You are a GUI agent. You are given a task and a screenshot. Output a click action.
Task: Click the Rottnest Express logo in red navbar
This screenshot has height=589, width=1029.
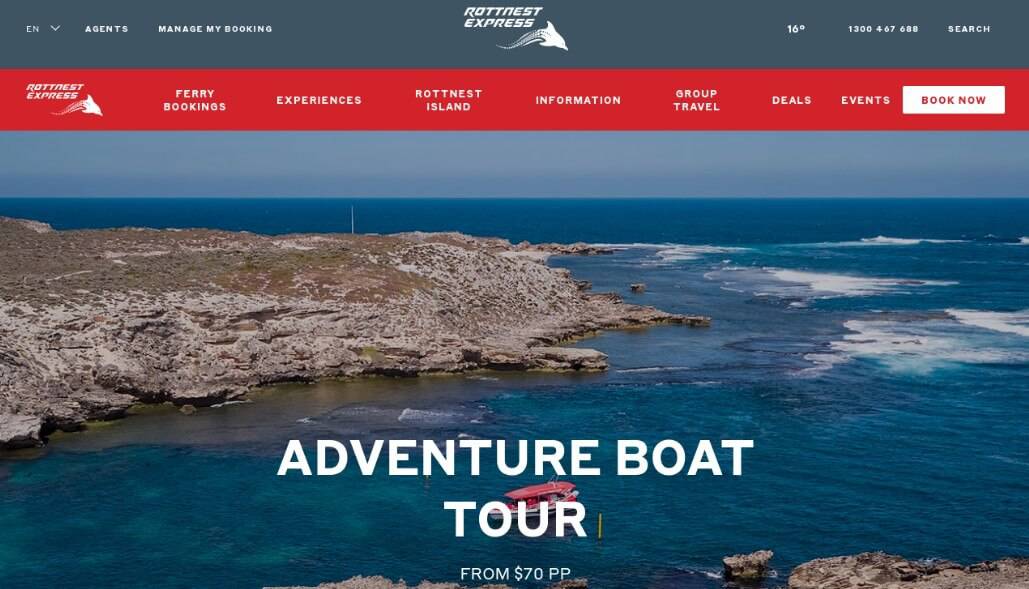[64, 99]
